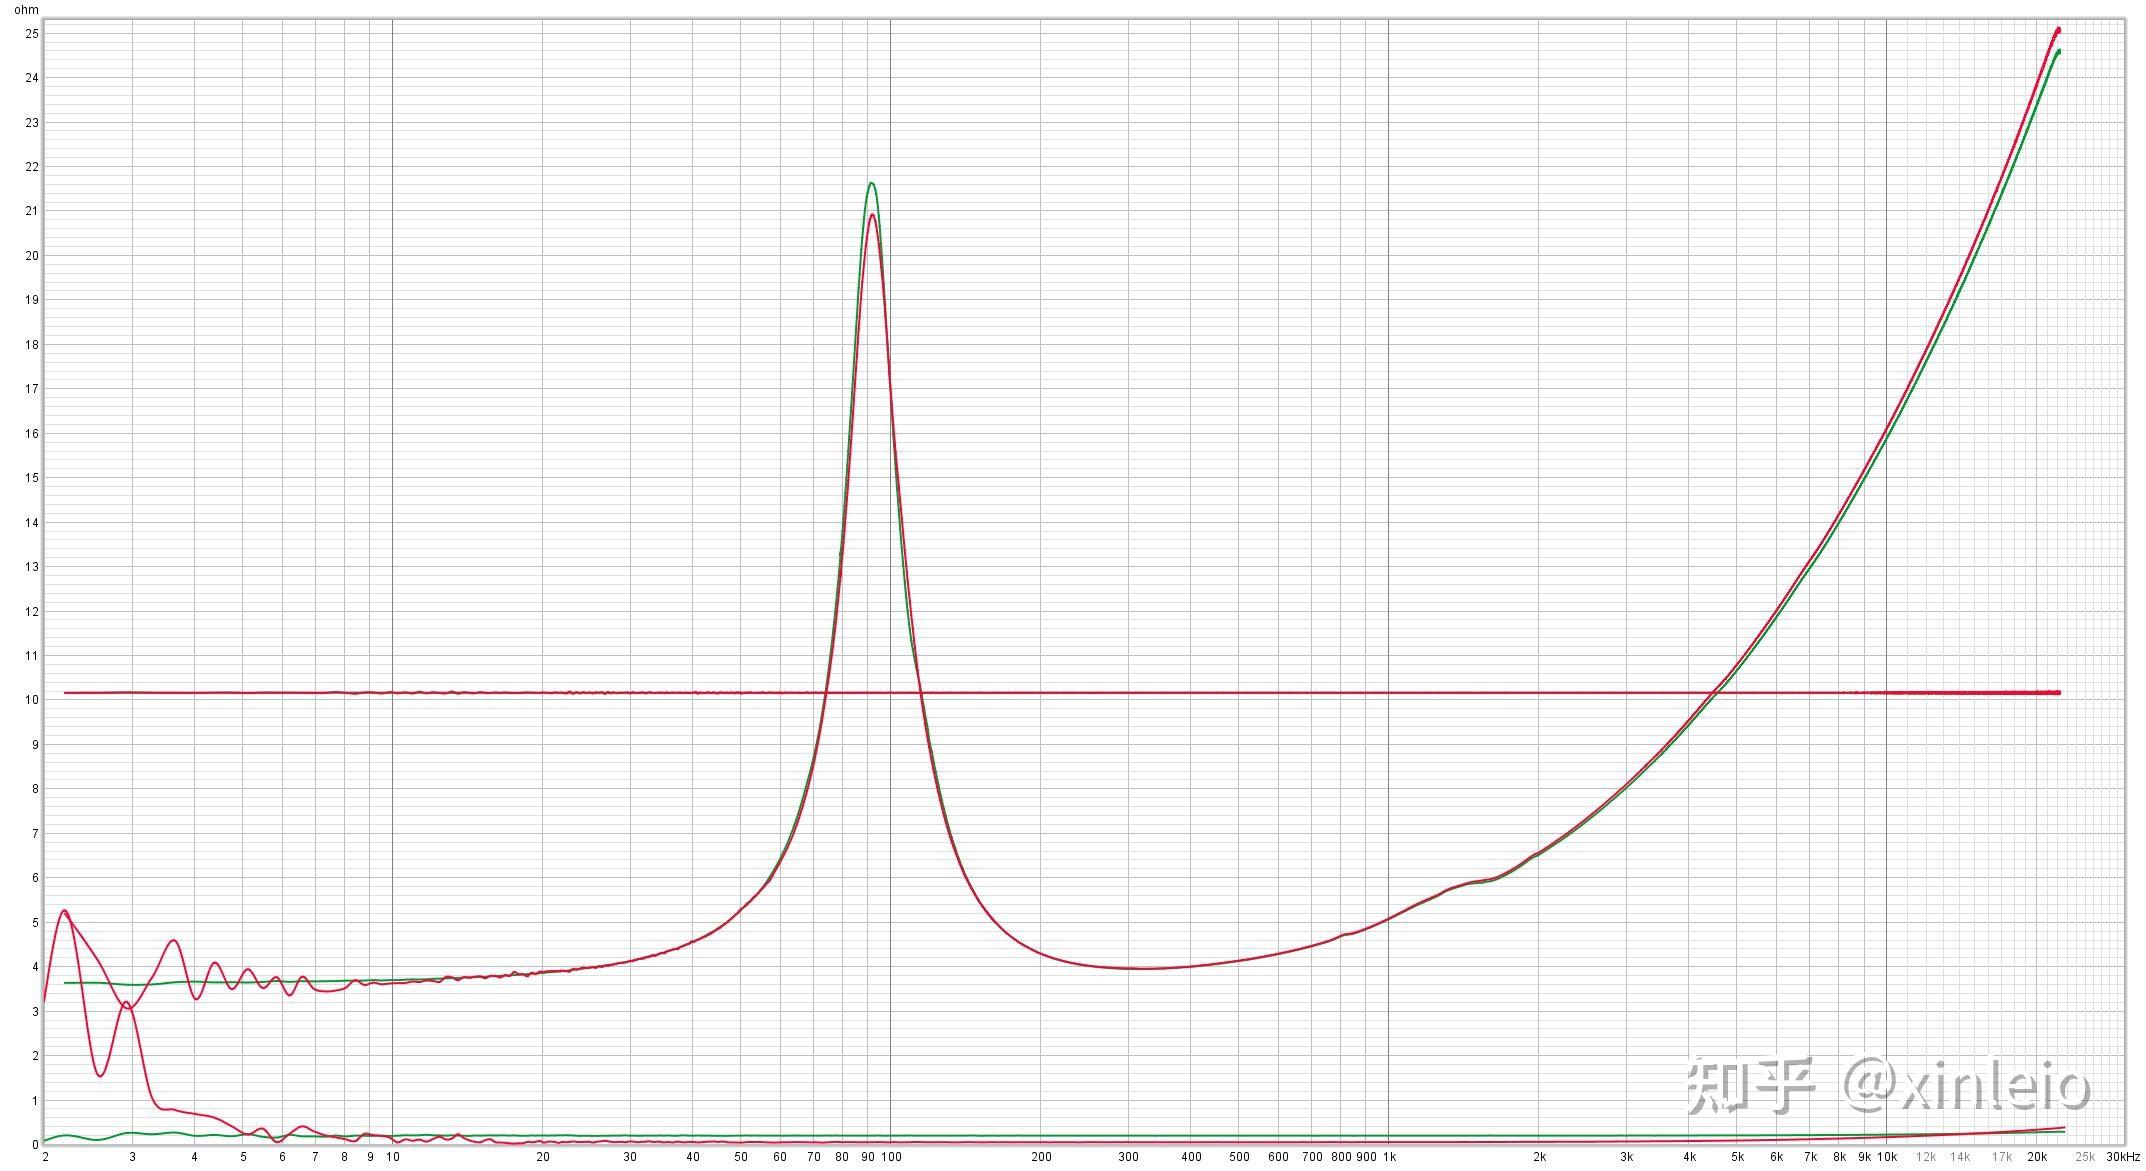
Task: Click the 100 Hz axis label
Action: point(891,1157)
